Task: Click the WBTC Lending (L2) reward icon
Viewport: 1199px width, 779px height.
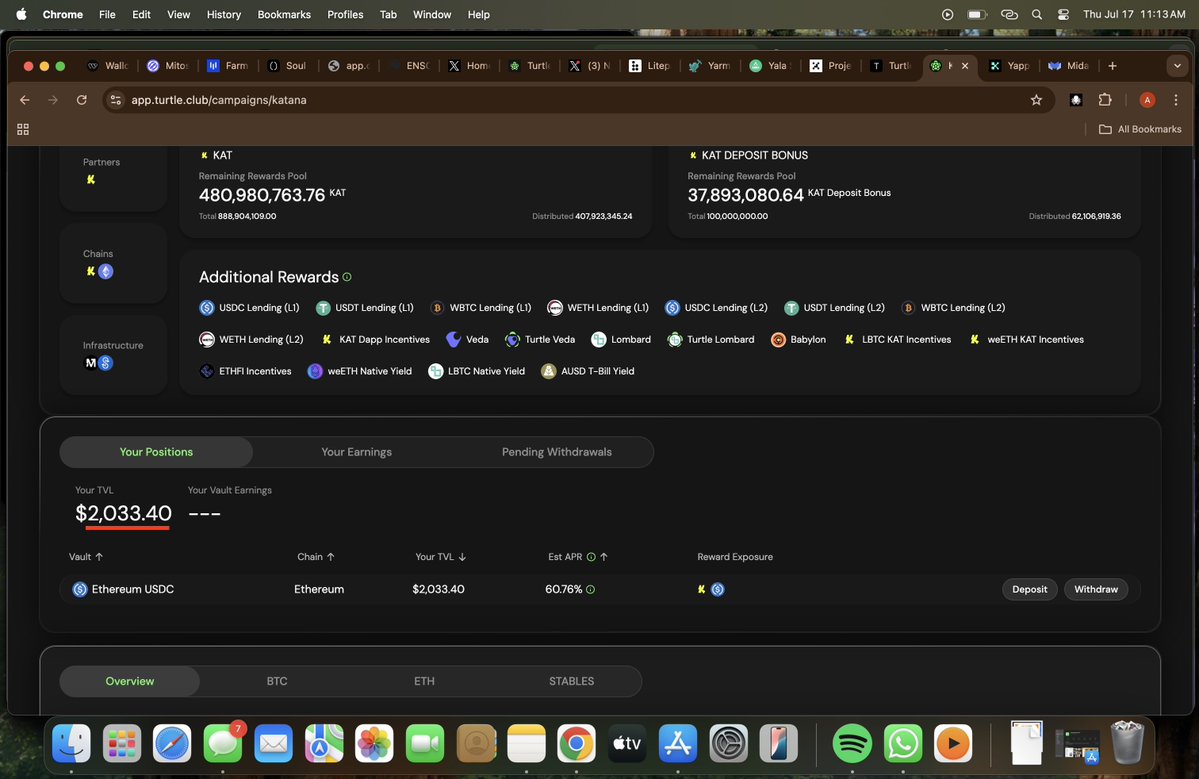Action: 908,307
